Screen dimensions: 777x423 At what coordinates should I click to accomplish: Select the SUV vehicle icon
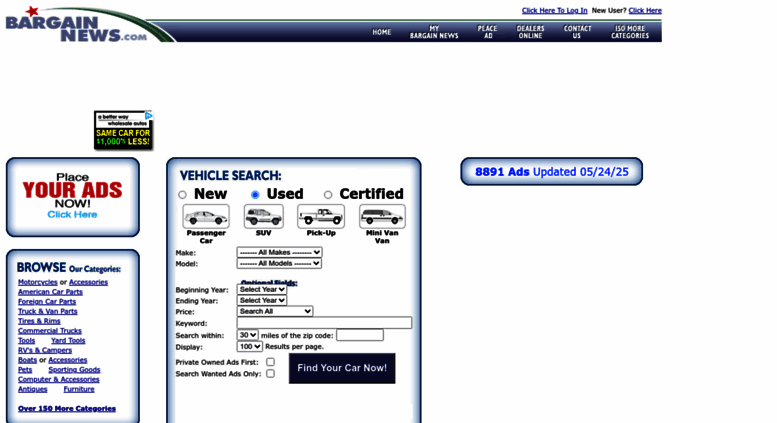[264, 216]
